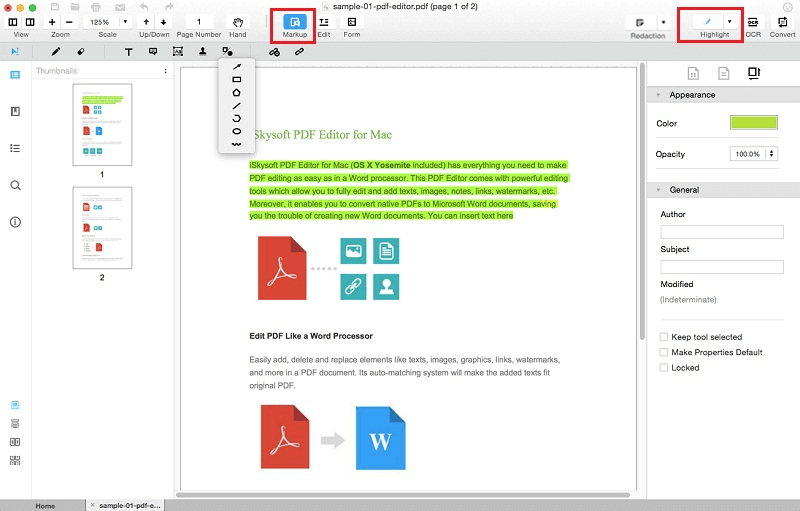The image size is (800, 511).
Task: Select the Sticky note comment tool
Action: click(153, 52)
